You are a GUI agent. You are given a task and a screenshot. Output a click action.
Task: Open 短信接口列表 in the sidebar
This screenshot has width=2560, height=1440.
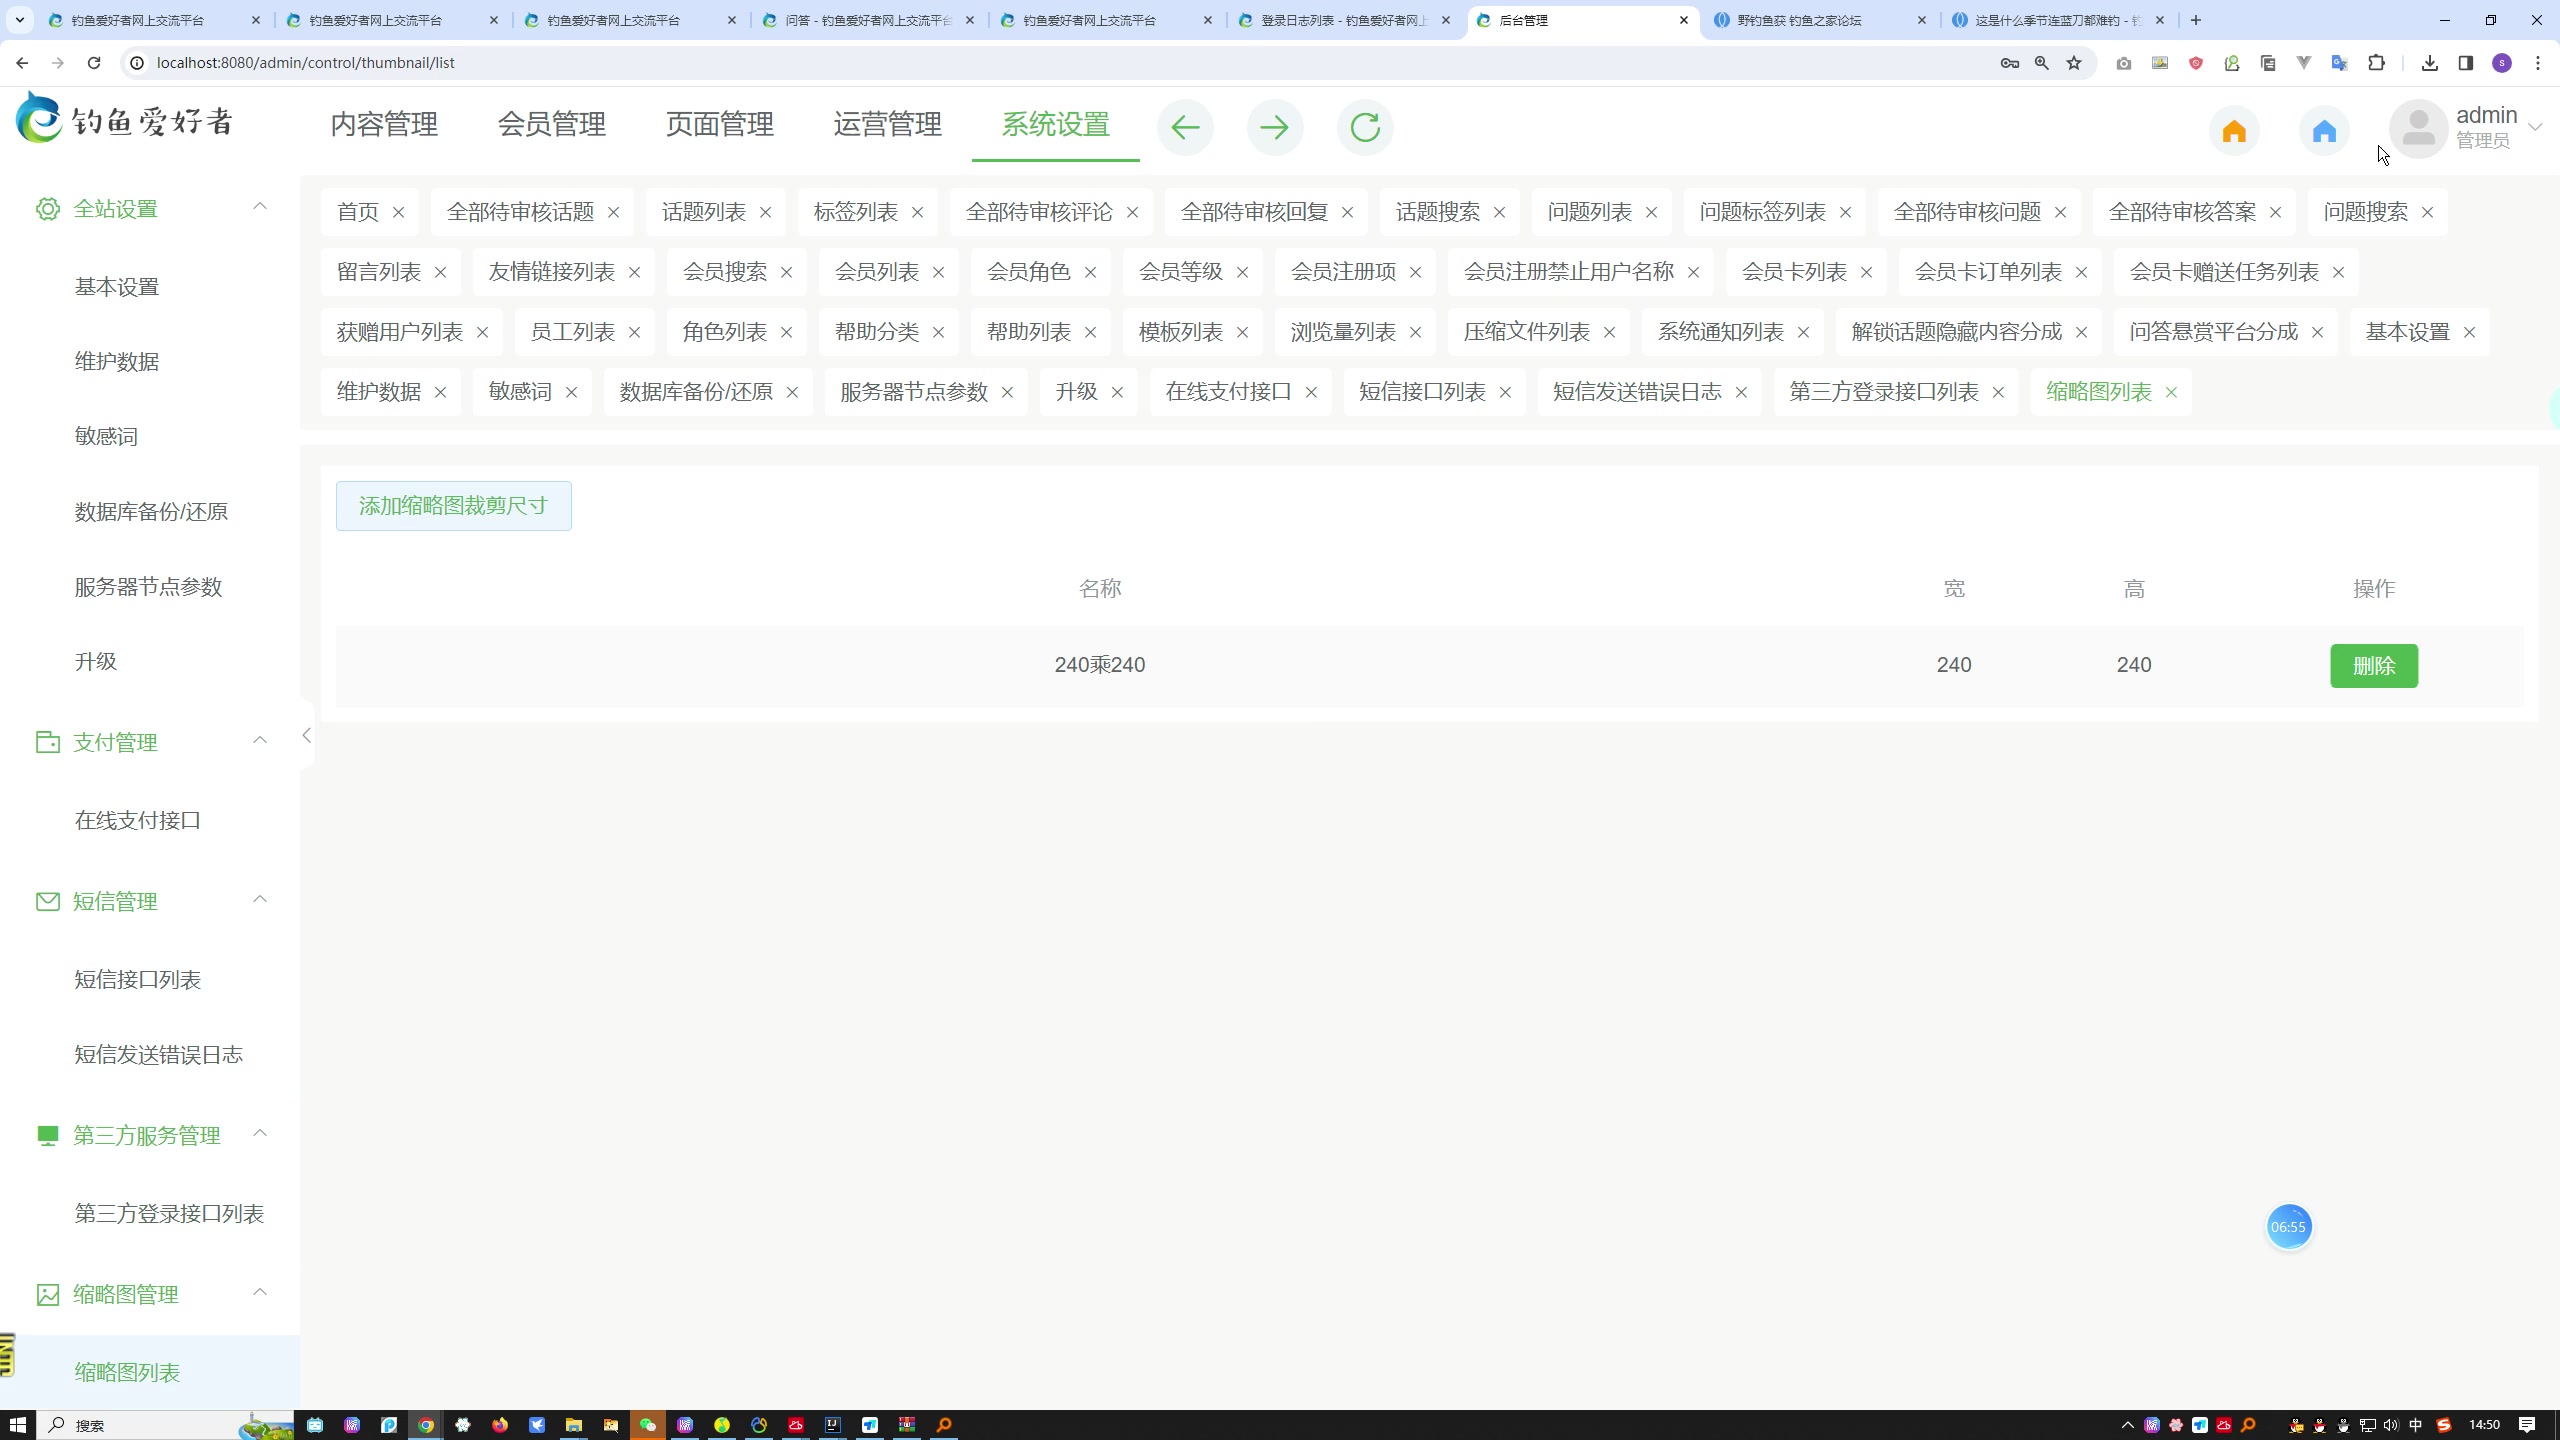(138, 980)
